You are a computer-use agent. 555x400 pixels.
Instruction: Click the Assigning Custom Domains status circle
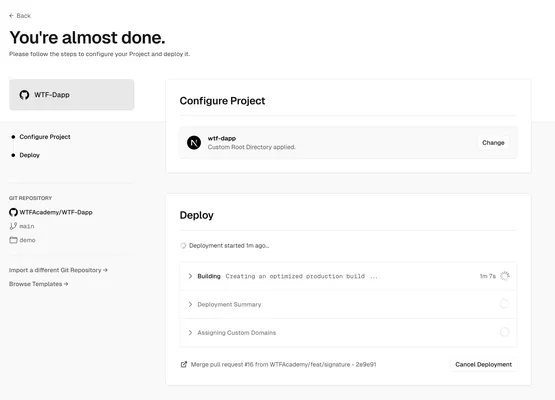click(505, 332)
